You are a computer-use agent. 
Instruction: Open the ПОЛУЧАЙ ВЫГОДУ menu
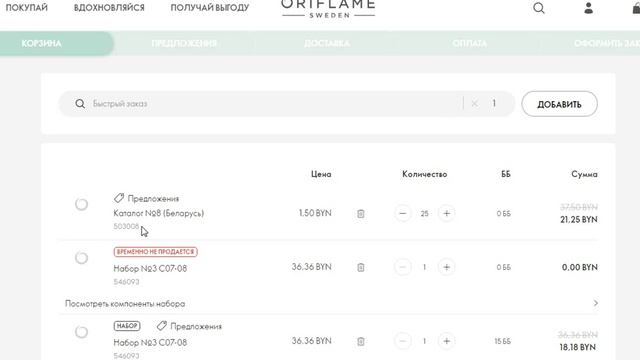coord(209,7)
